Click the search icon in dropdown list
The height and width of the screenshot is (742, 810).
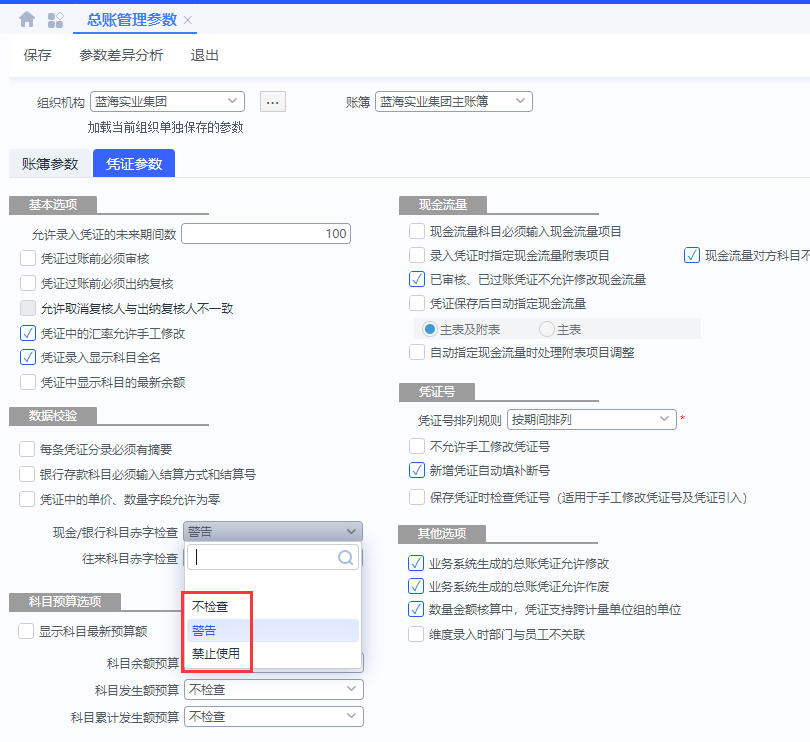(x=345, y=558)
